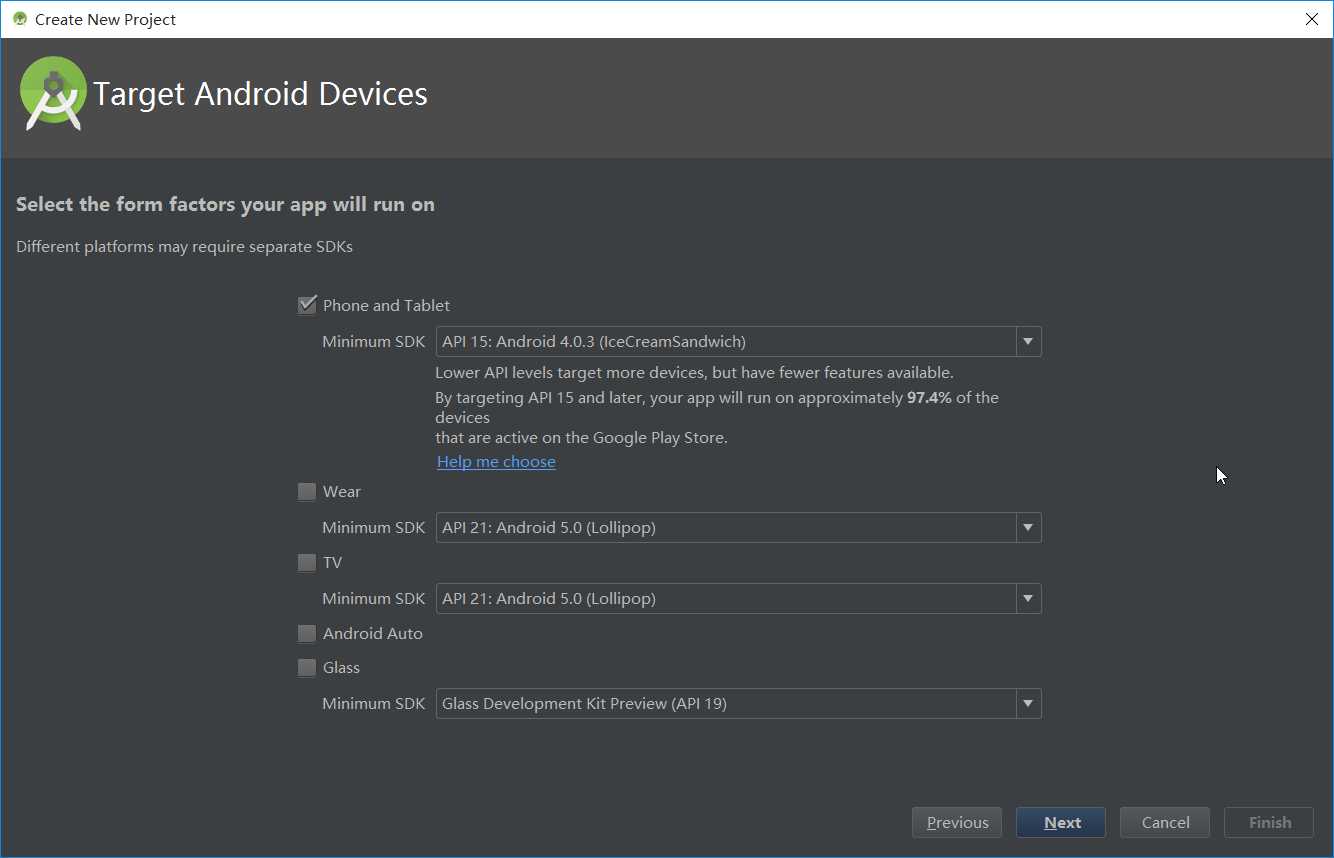
Task: Uncheck the Phone and Tablet checkbox
Action: [307, 305]
